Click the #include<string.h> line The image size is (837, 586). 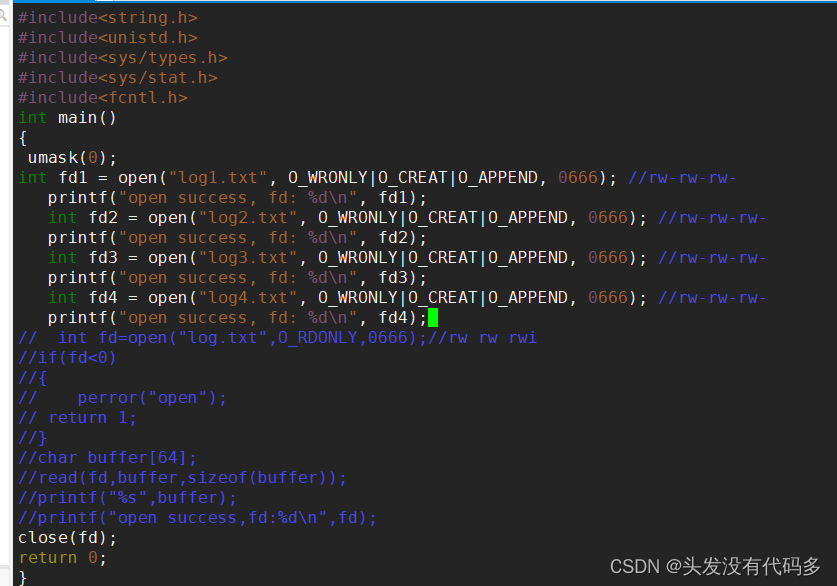click(x=108, y=18)
